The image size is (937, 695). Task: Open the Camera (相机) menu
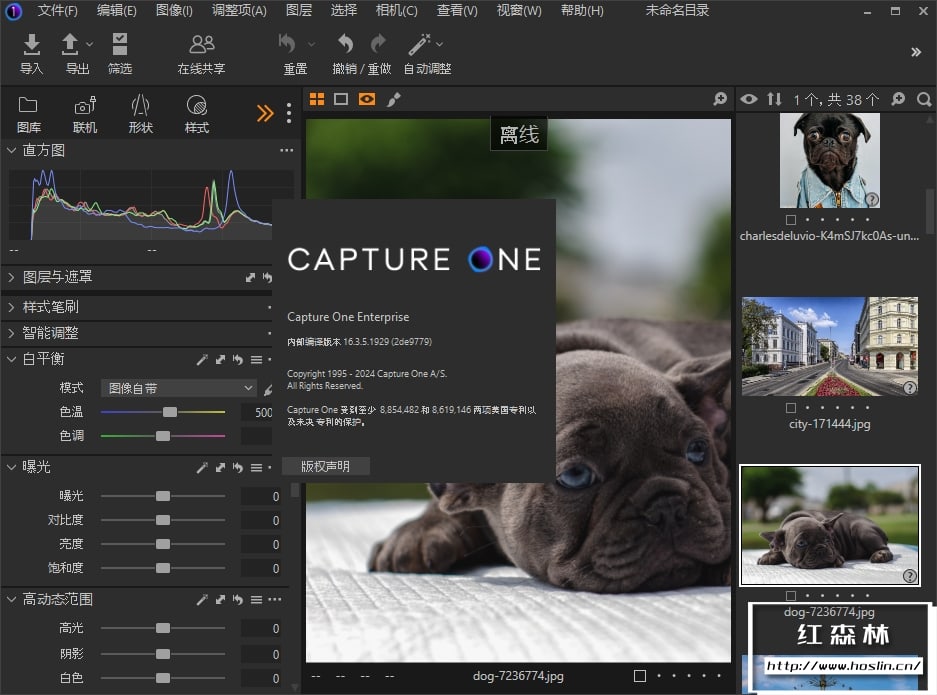[x=396, y=11]
